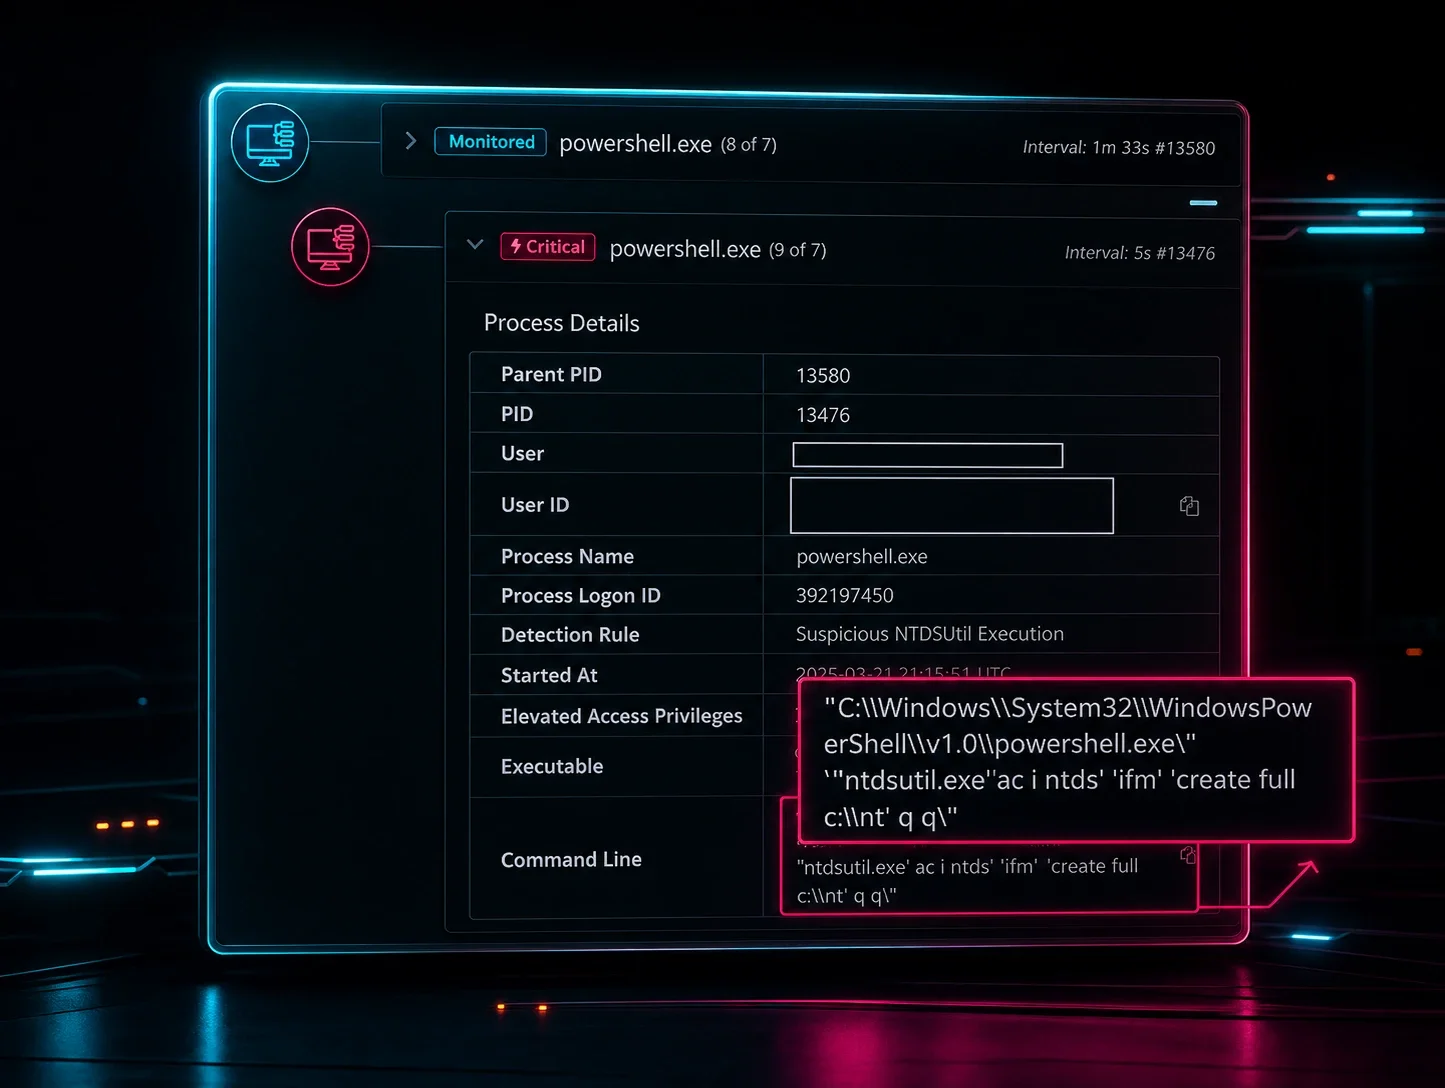The height and width of the screenshot is (1088, 1445).
Task: Click the cyan process node icon for Monitored powershell.exe
Action: 270,143
